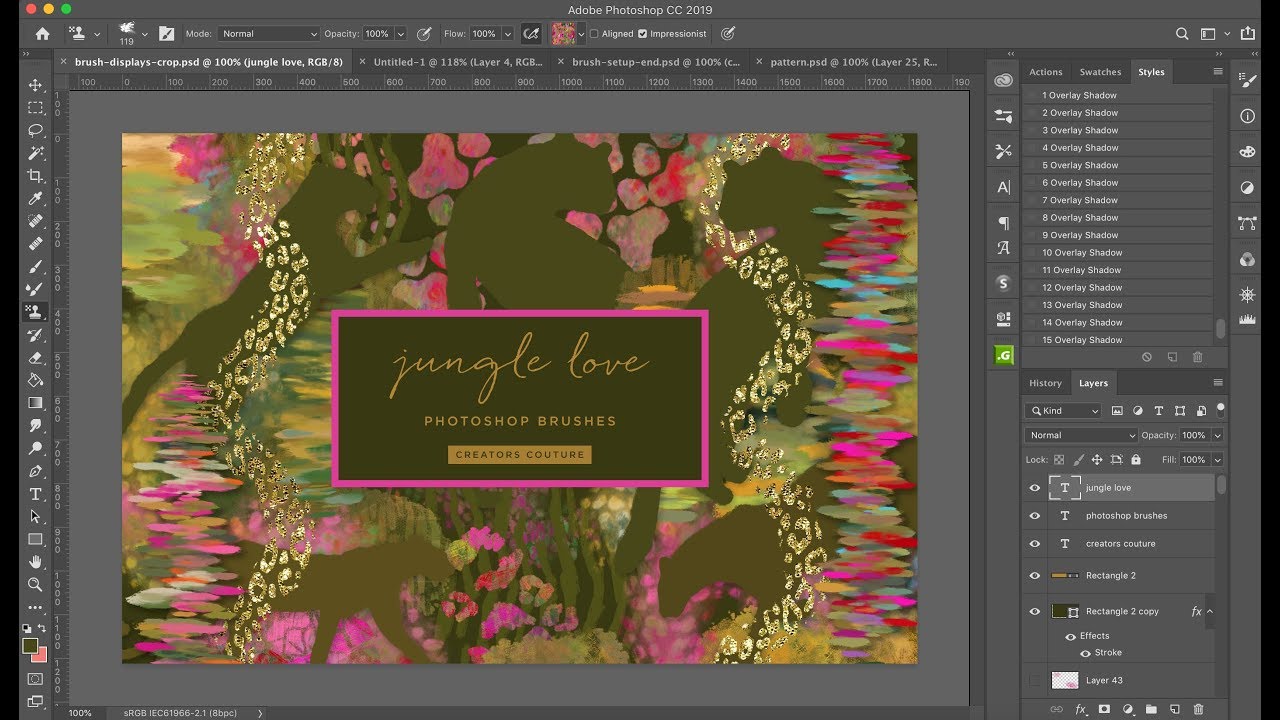Hide the Rectangle 2 layer

tap(1035, 576)
